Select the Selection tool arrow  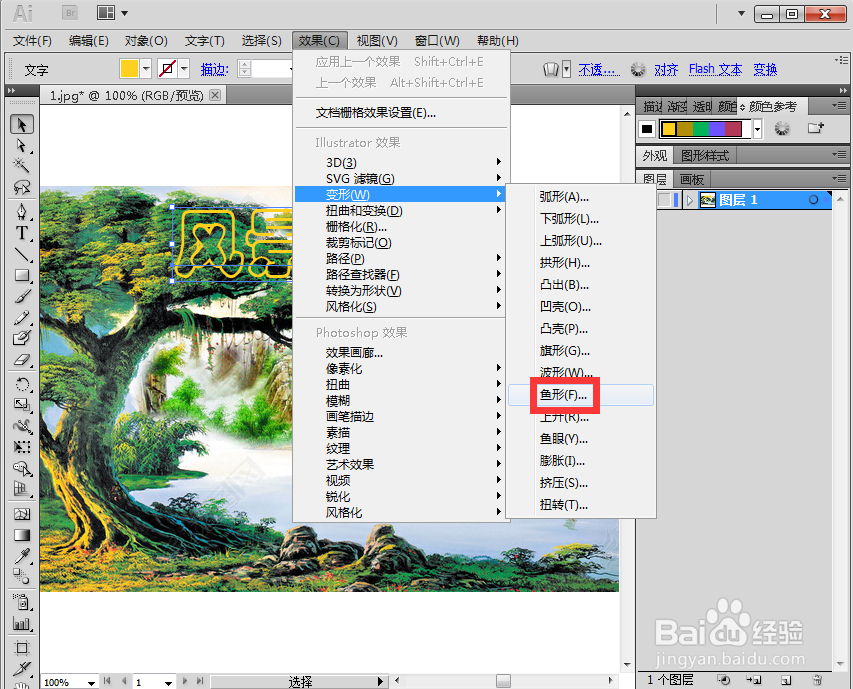coord(22,125)
